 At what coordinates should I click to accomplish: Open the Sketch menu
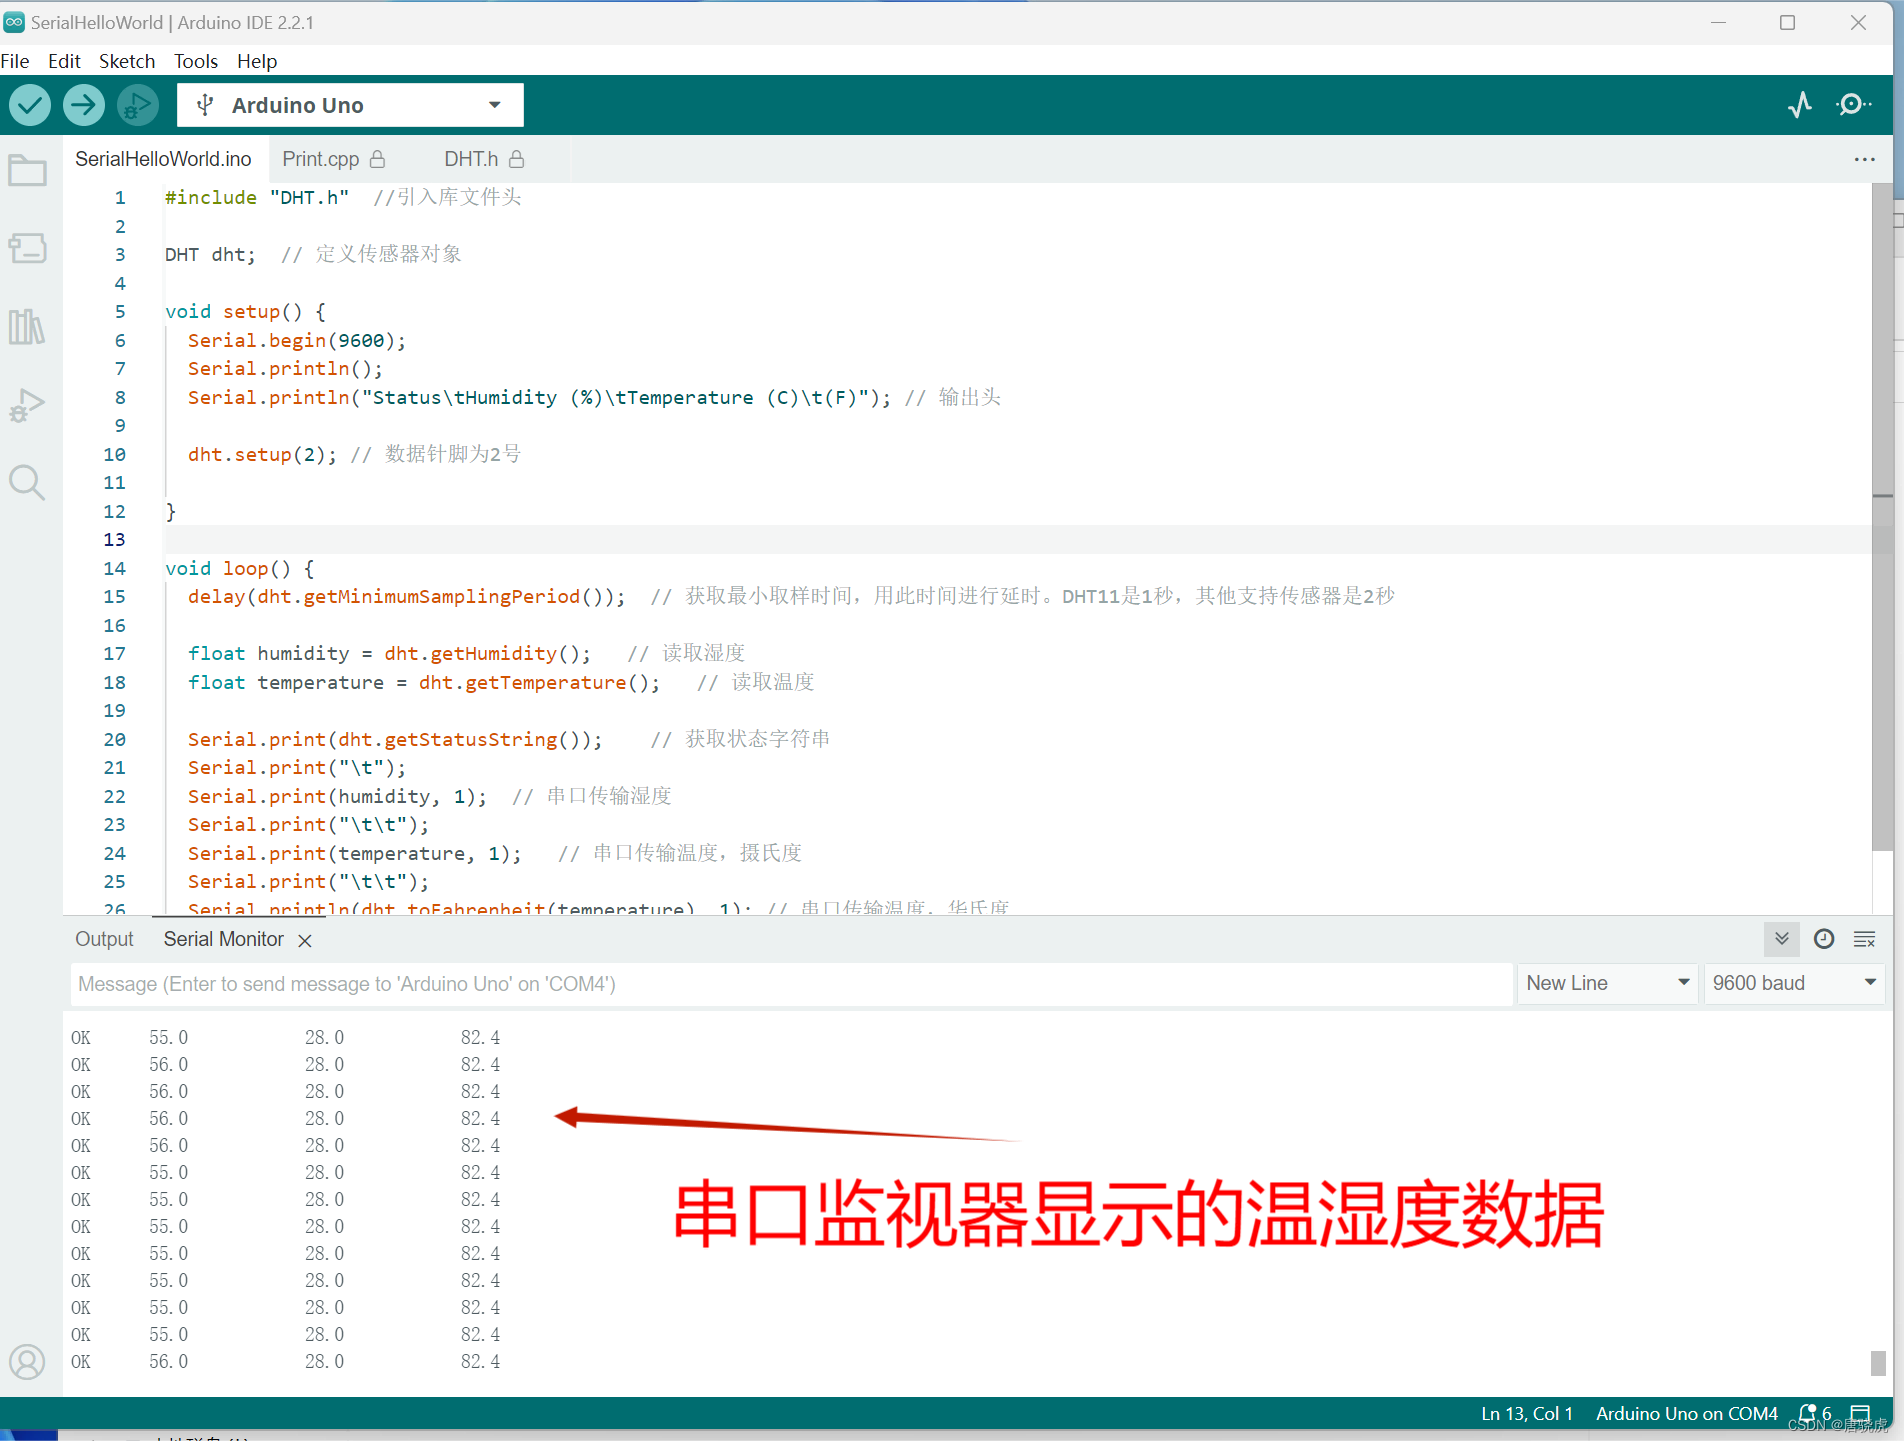127,61
